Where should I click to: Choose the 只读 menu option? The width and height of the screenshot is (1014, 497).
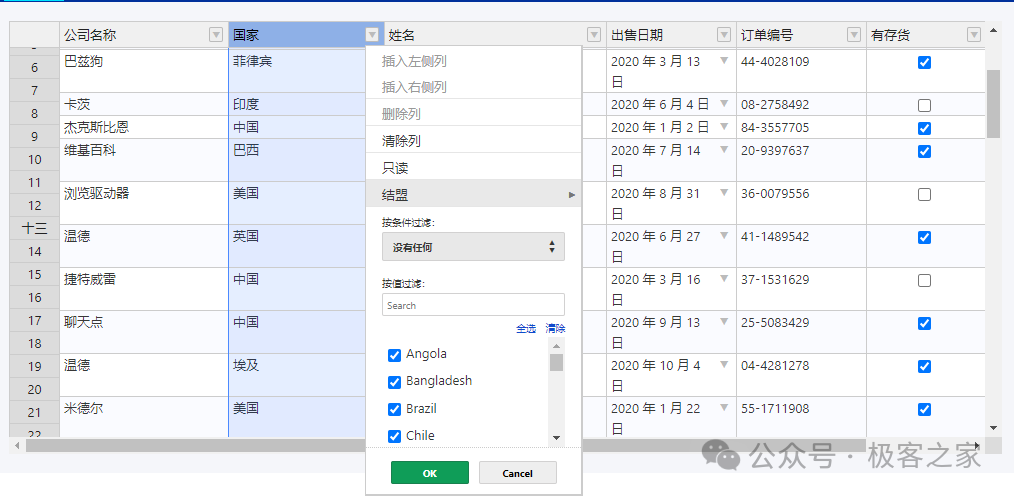tap(395, 168)
